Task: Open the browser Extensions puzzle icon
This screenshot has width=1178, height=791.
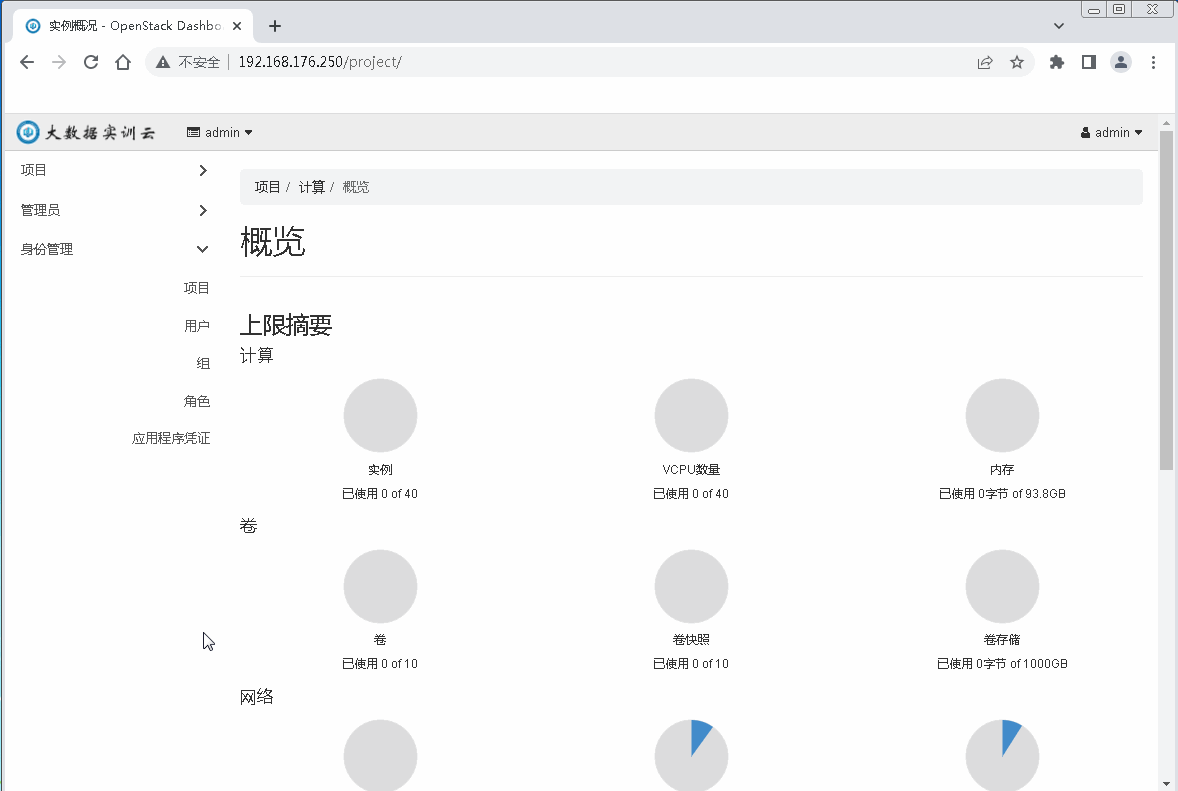Action: coord(1054,62)
